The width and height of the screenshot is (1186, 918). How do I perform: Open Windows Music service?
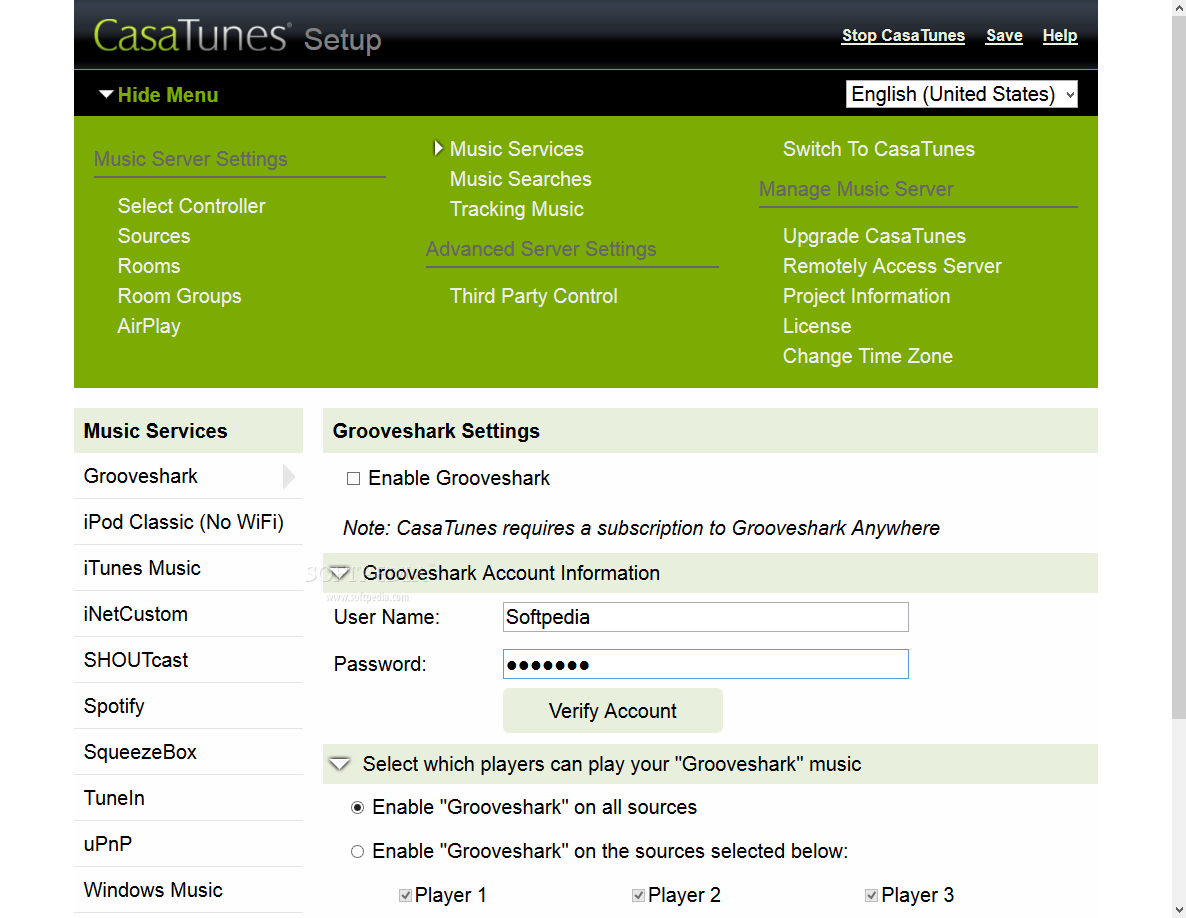(x=188, y=890)
